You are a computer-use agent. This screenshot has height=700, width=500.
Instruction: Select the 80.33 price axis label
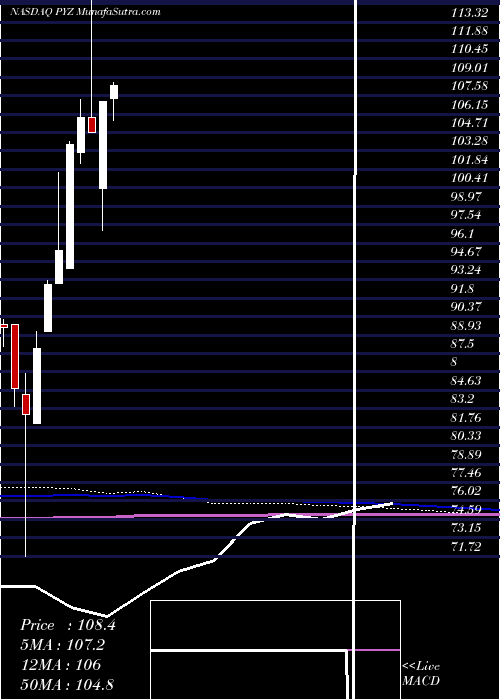pyautogui.click(x=467, y=436)
